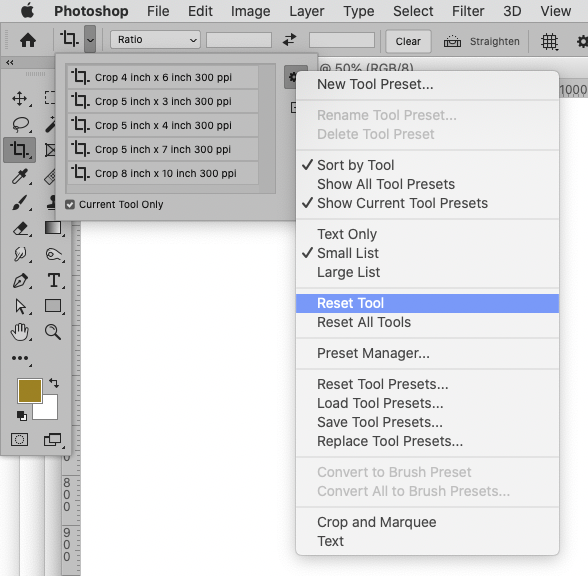Click the gold foreground color swatch
Screen dimensions: 588x576
click(x=30, y=391)
